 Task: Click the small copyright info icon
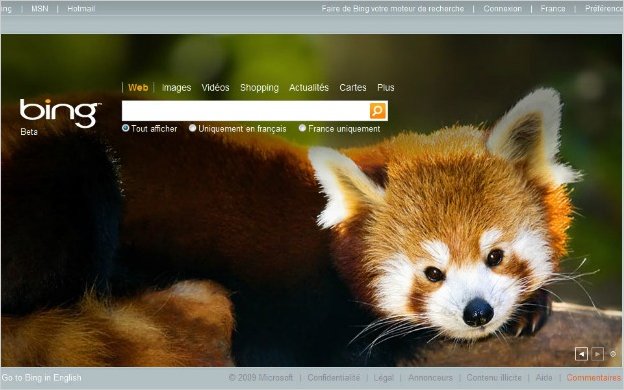pyautogui.click(x=613, y=354)
